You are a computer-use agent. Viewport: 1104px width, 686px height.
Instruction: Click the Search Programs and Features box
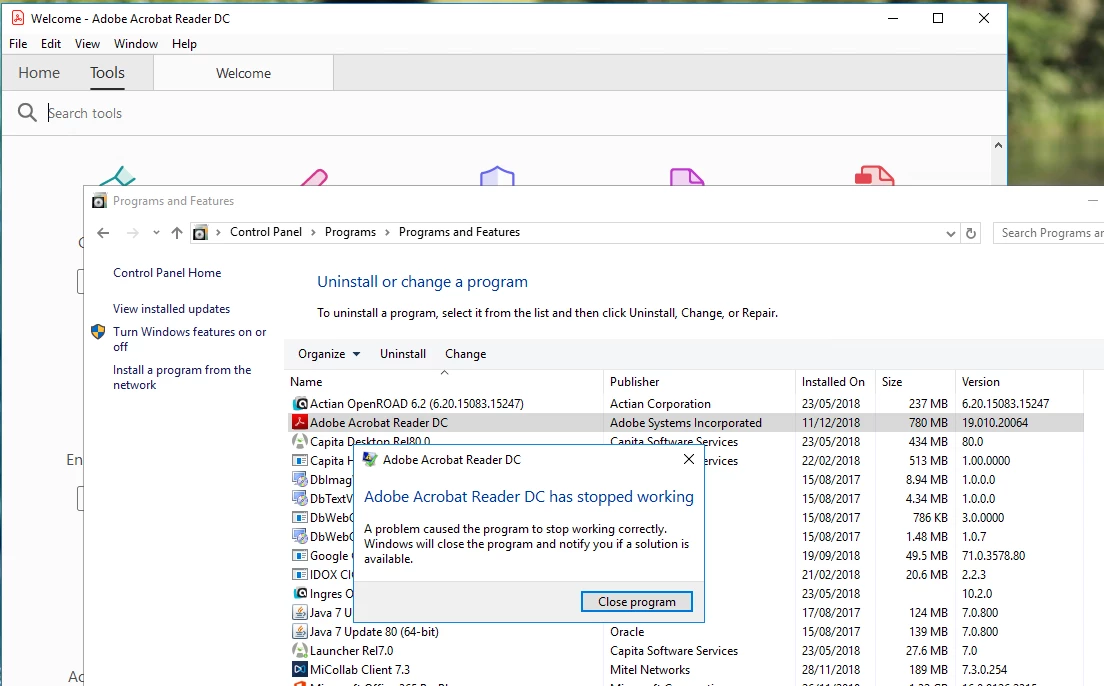pos(1049,233)
